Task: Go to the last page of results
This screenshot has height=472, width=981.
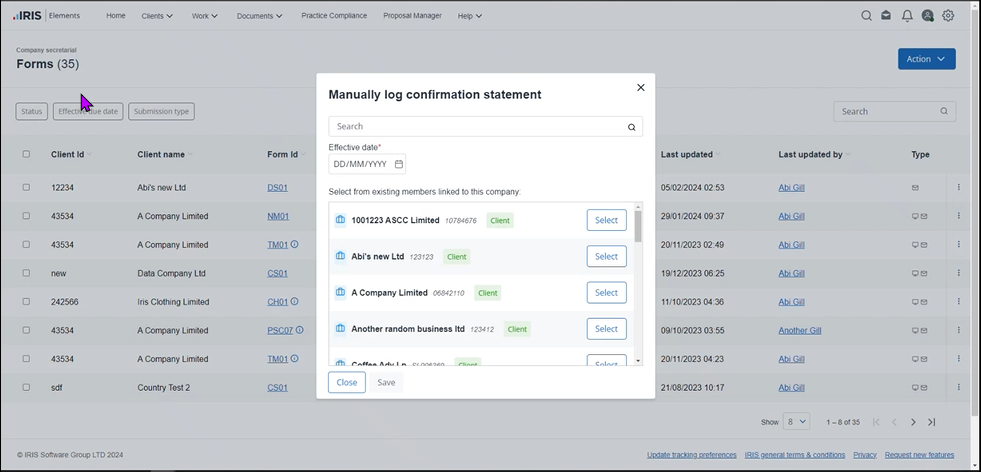Action: 932,422
